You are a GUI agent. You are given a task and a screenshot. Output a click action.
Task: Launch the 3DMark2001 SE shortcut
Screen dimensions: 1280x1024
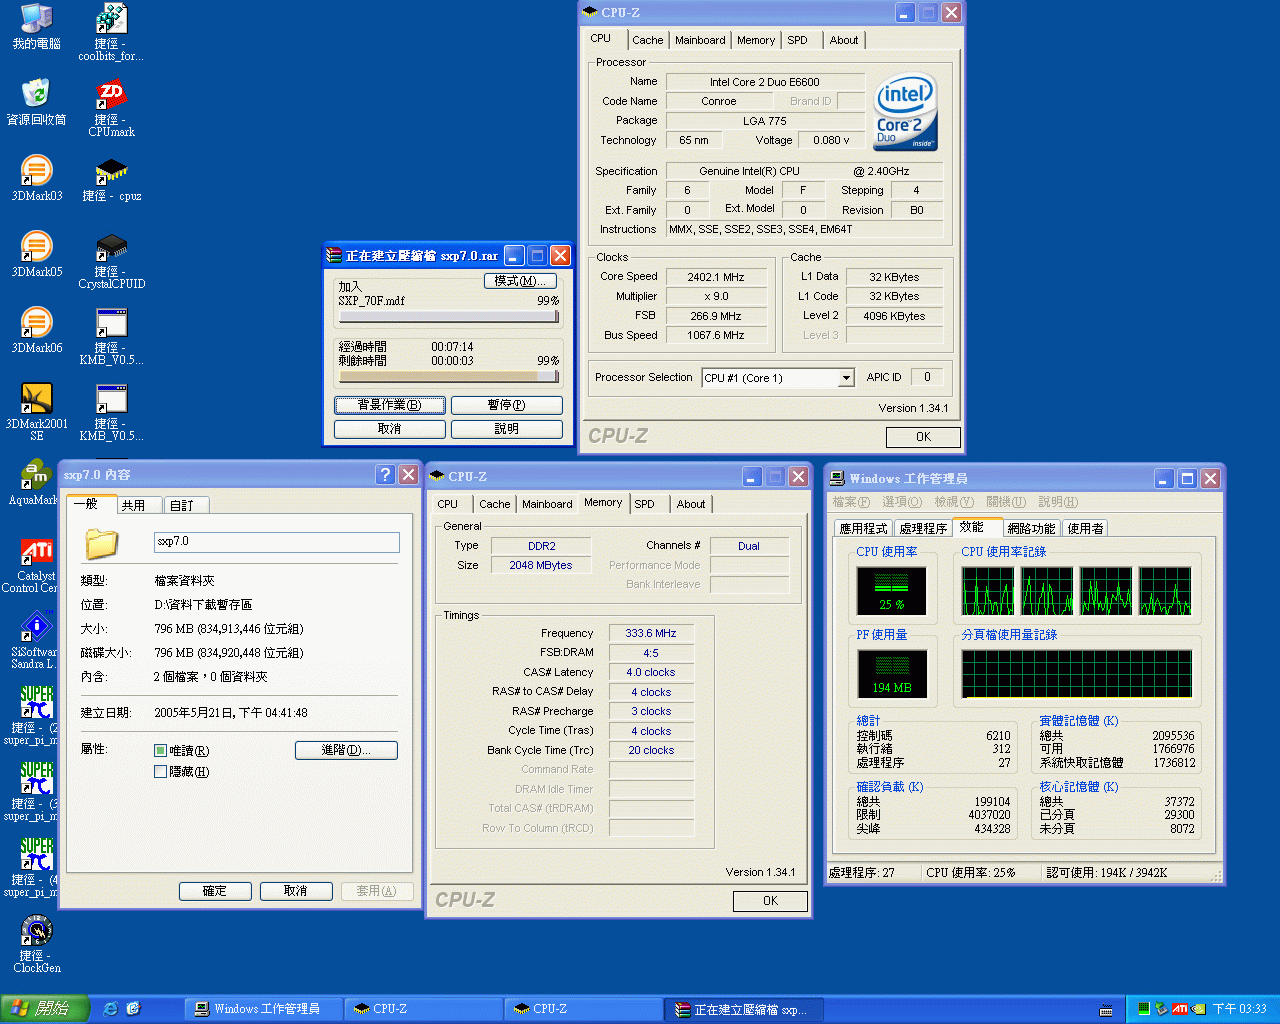pos(36,411)
